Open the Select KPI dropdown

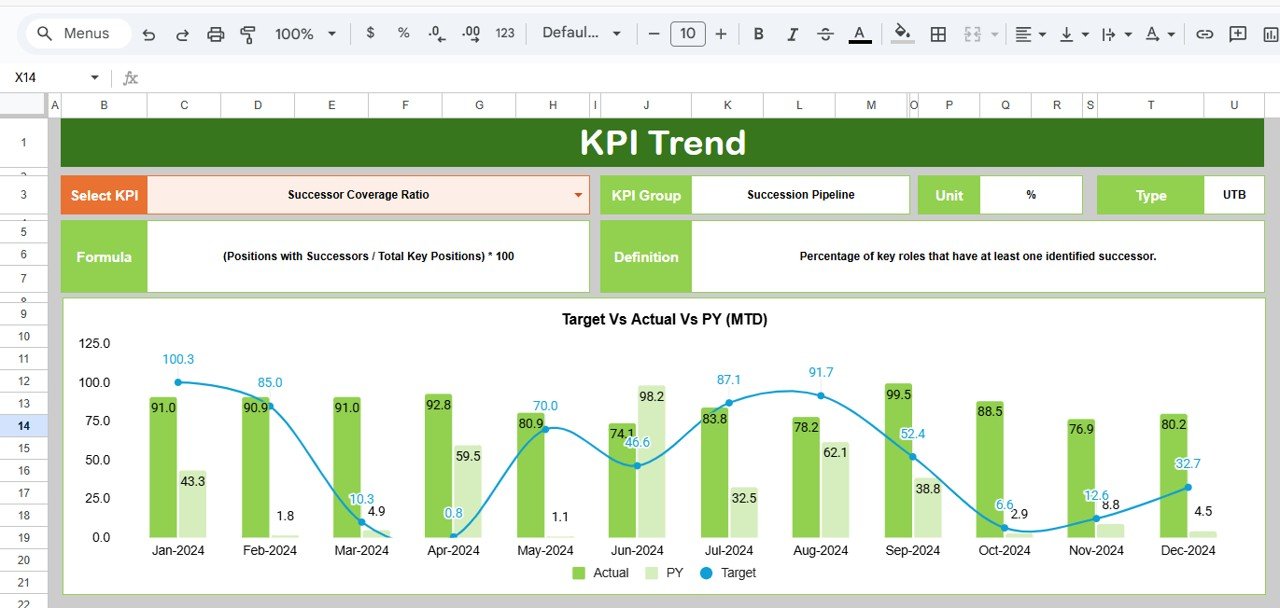tap(578, 195)
